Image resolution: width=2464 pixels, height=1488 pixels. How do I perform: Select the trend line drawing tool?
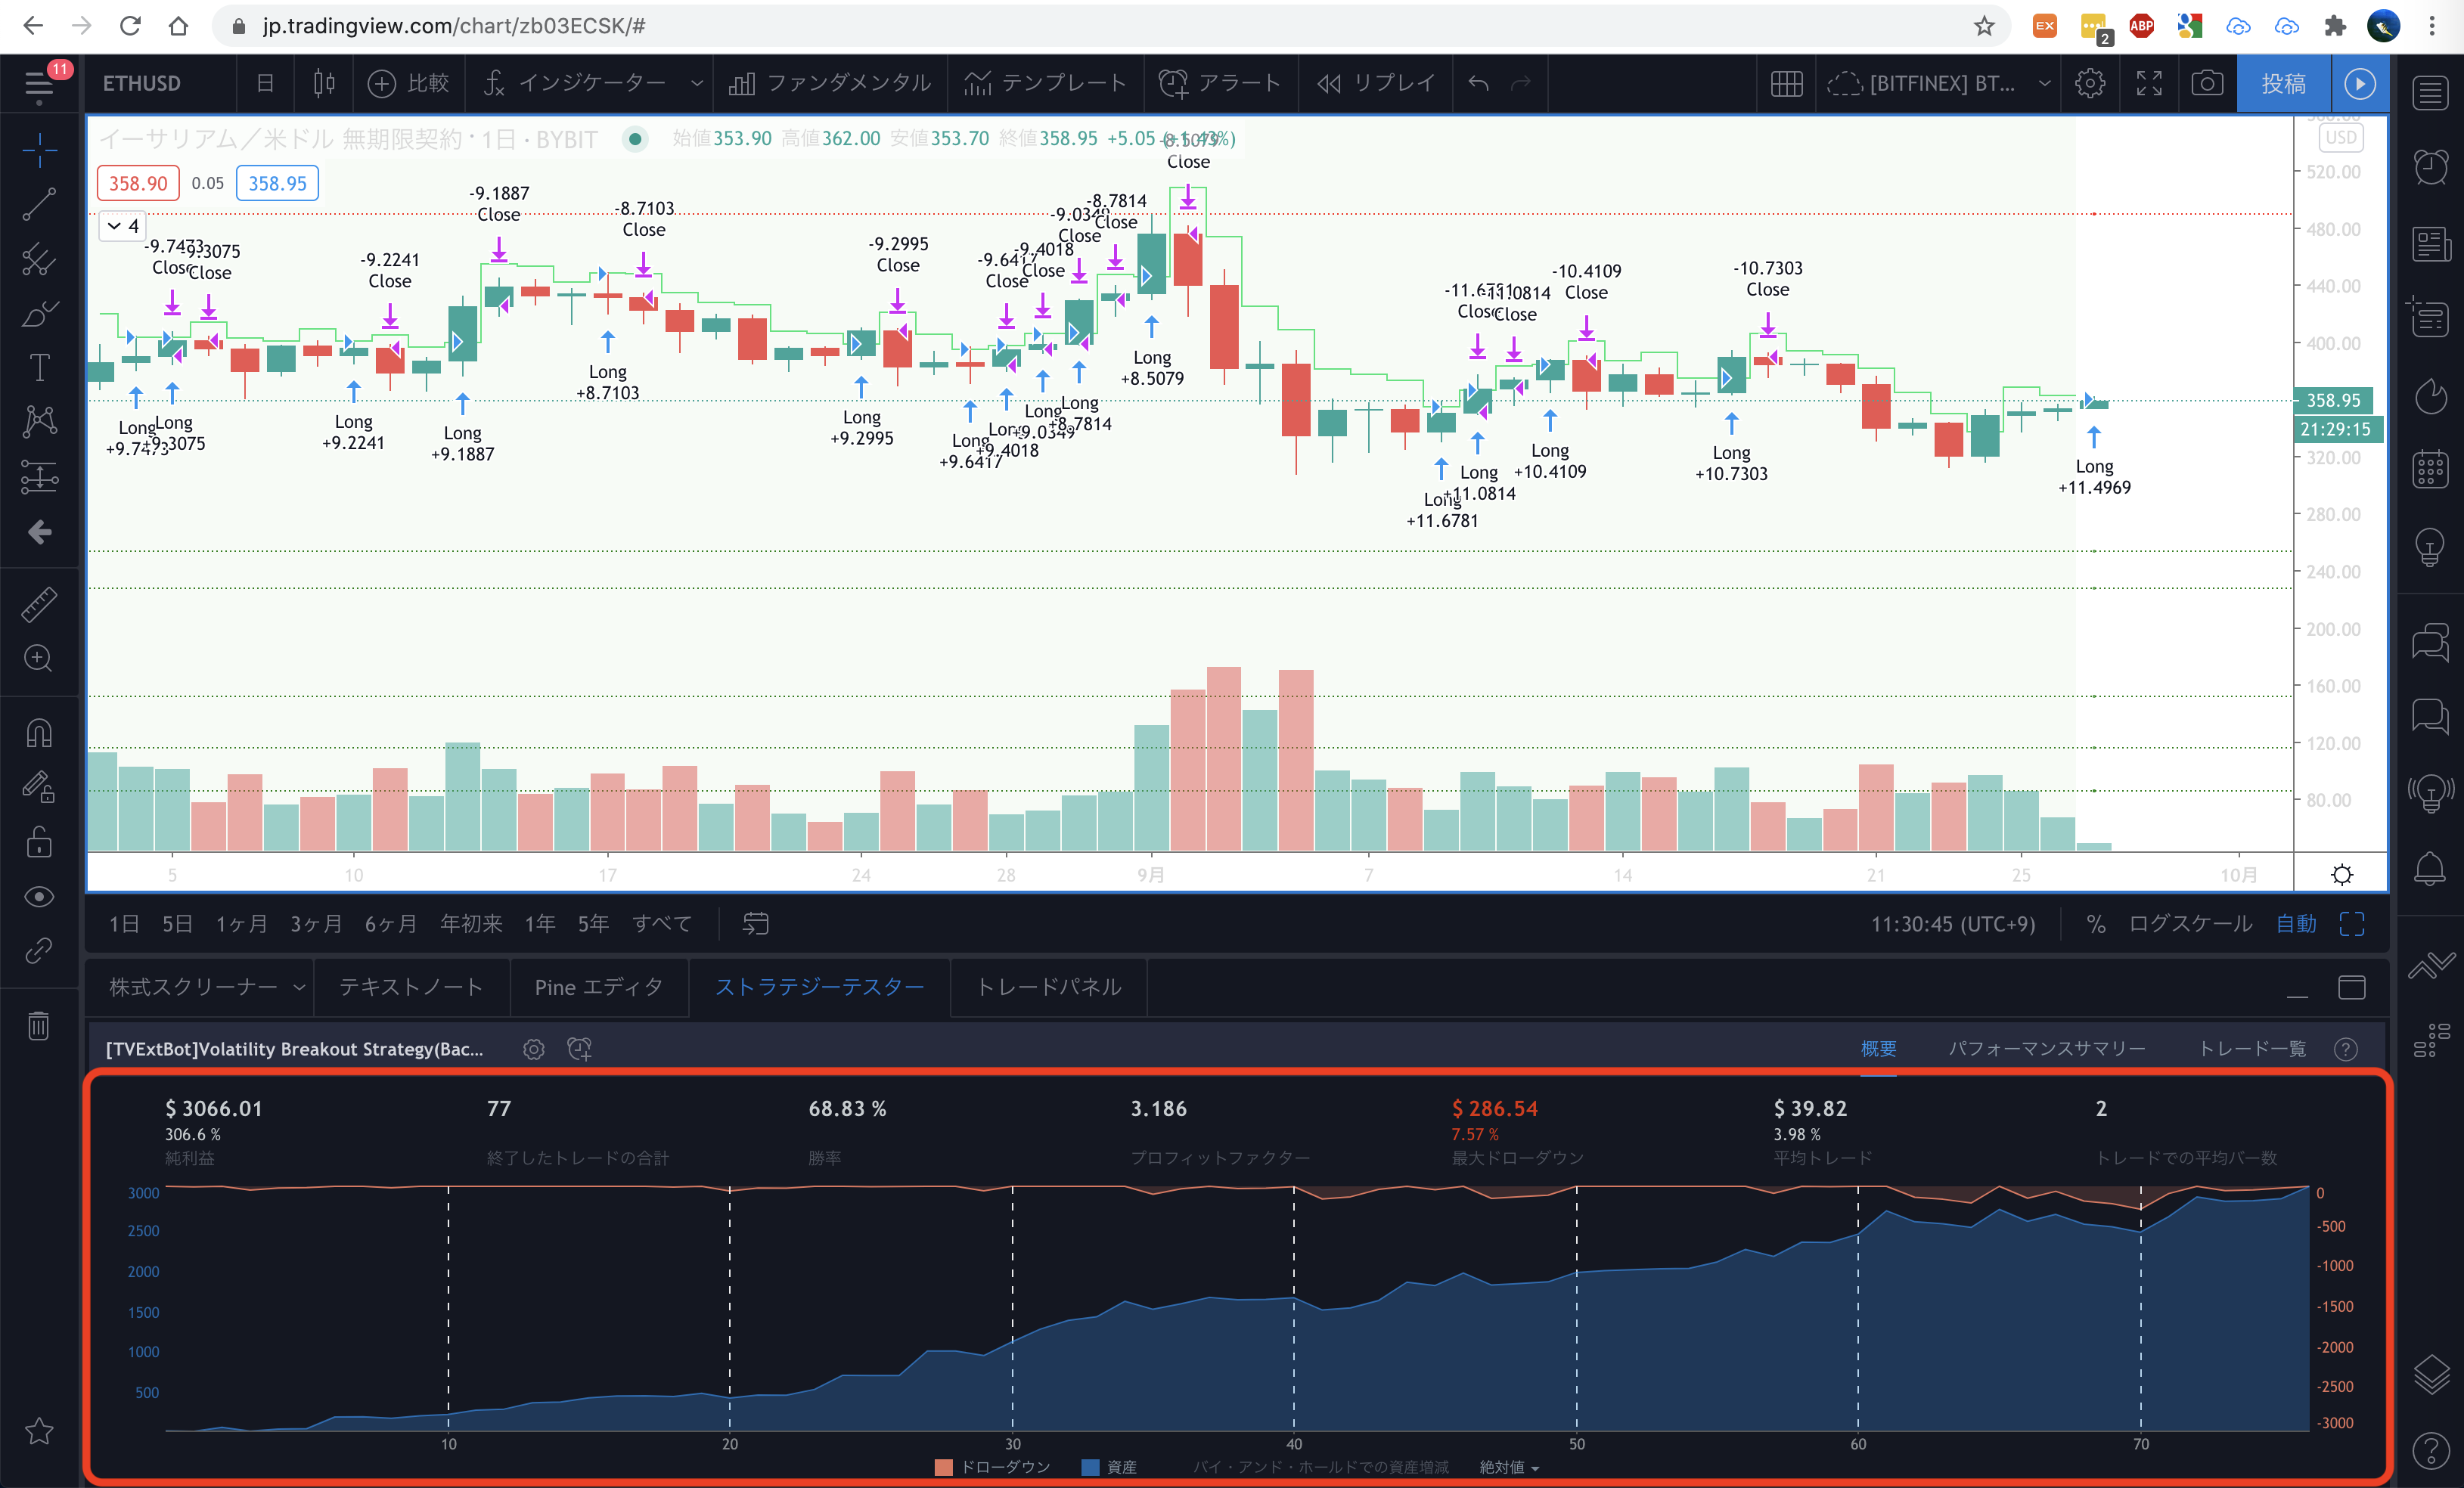39,204
